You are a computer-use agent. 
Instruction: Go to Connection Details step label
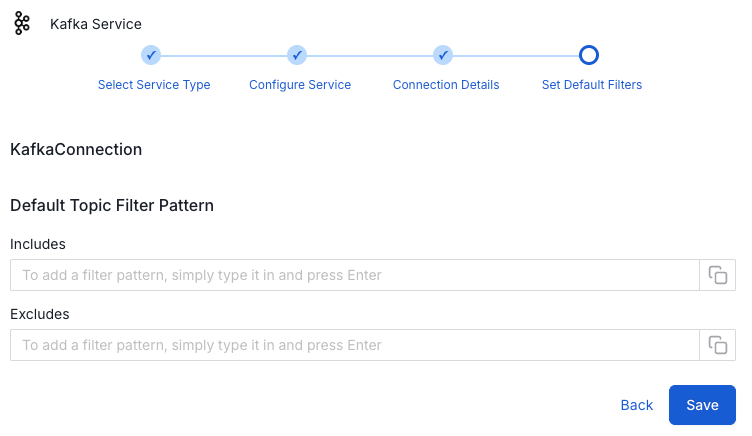pyautogui.click(x=446, y=85)
